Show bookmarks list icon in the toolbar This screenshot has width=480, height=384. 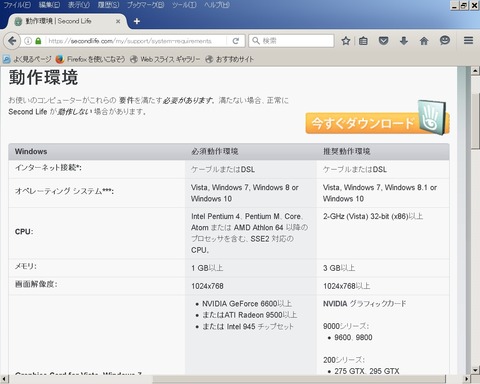(x=363, y=41)
